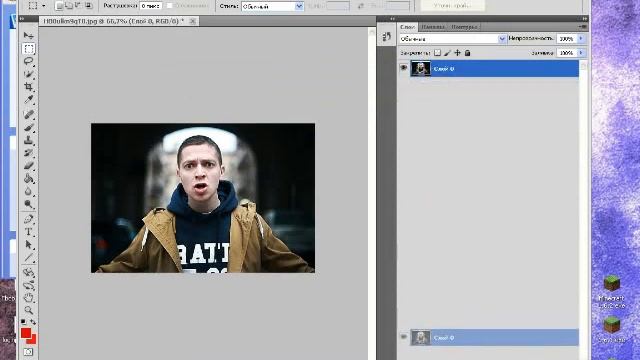Open the Opacity slider arrow

tap(581, 38)
